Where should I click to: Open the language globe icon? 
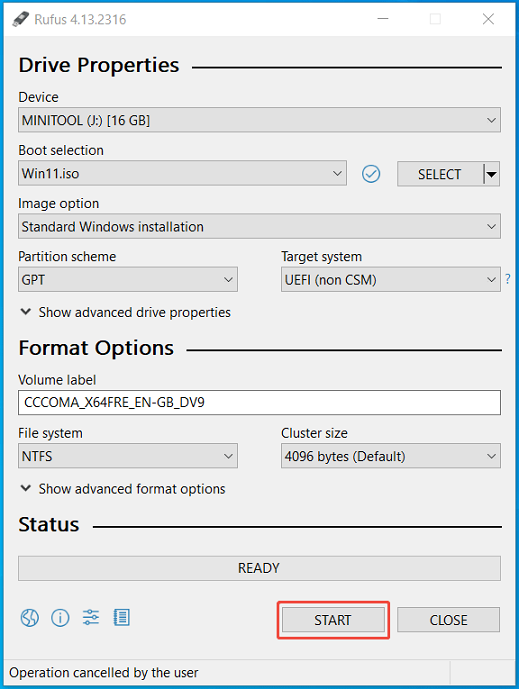click(29, 618)
